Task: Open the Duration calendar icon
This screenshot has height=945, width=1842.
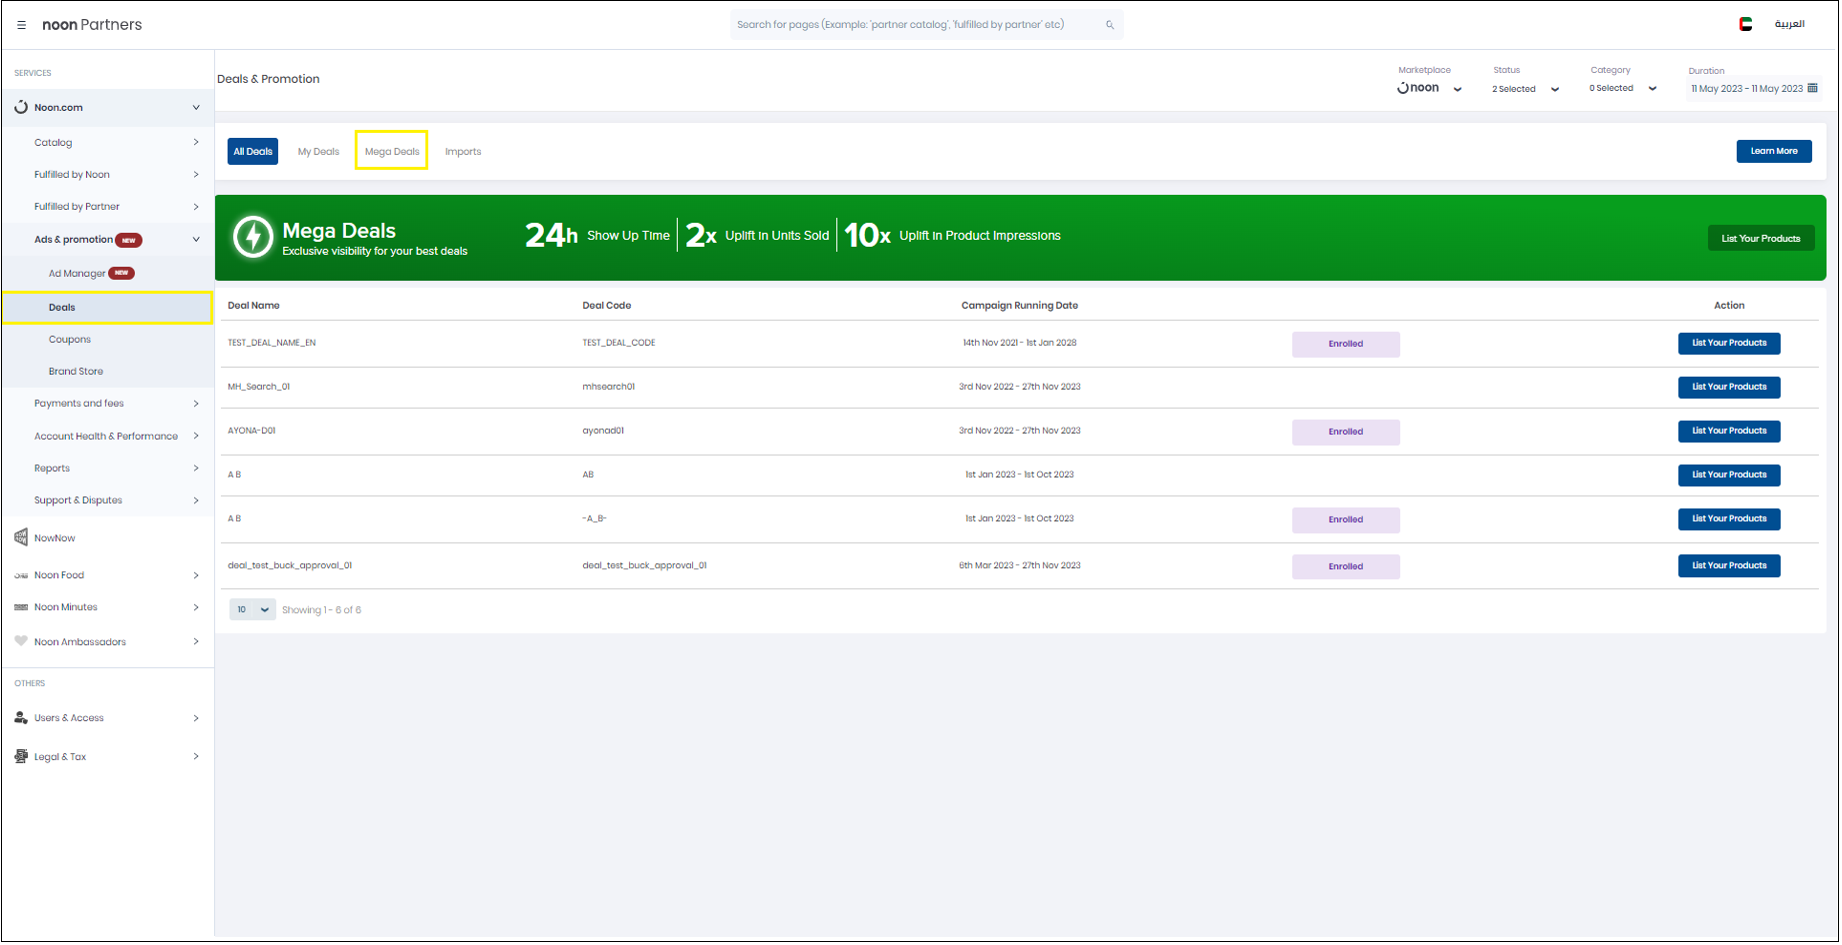Action: (x=1812, y=88)
